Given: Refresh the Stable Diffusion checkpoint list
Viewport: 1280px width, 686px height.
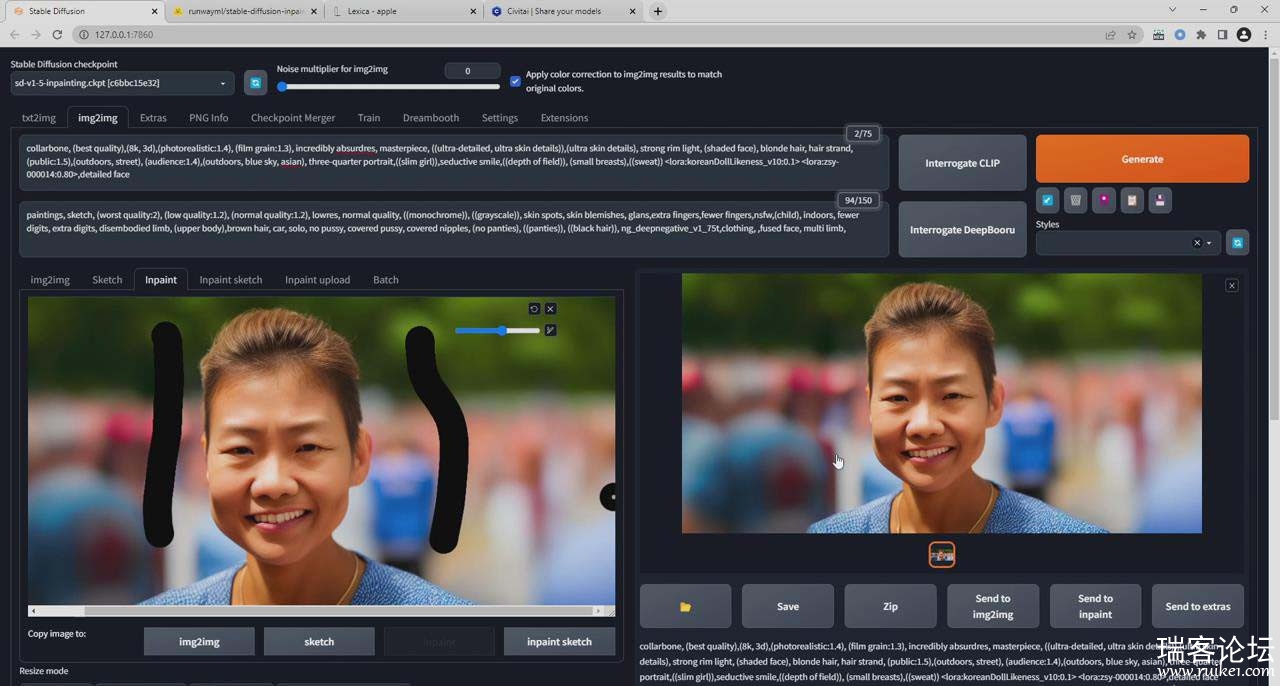Looking at the screenshot, I should 255,83.
